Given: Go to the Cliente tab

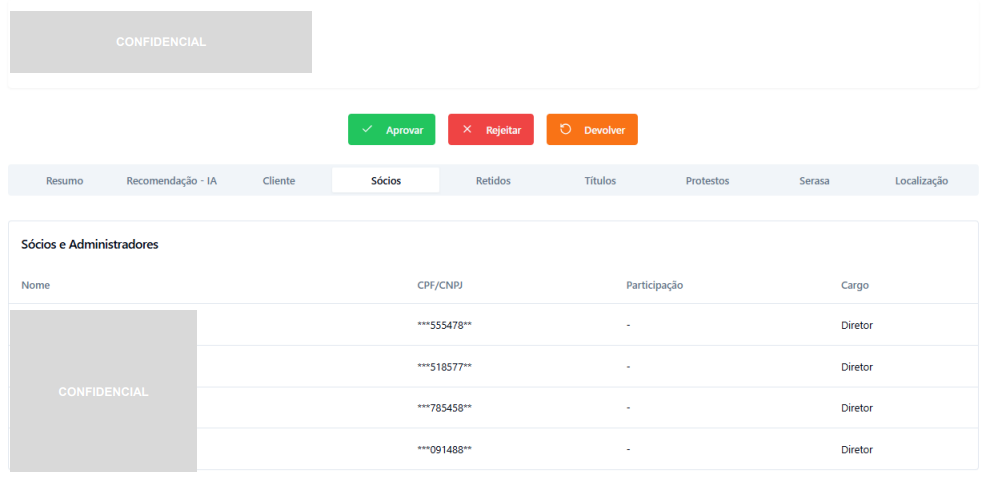Looking at the screenshot, I should 278,181.
